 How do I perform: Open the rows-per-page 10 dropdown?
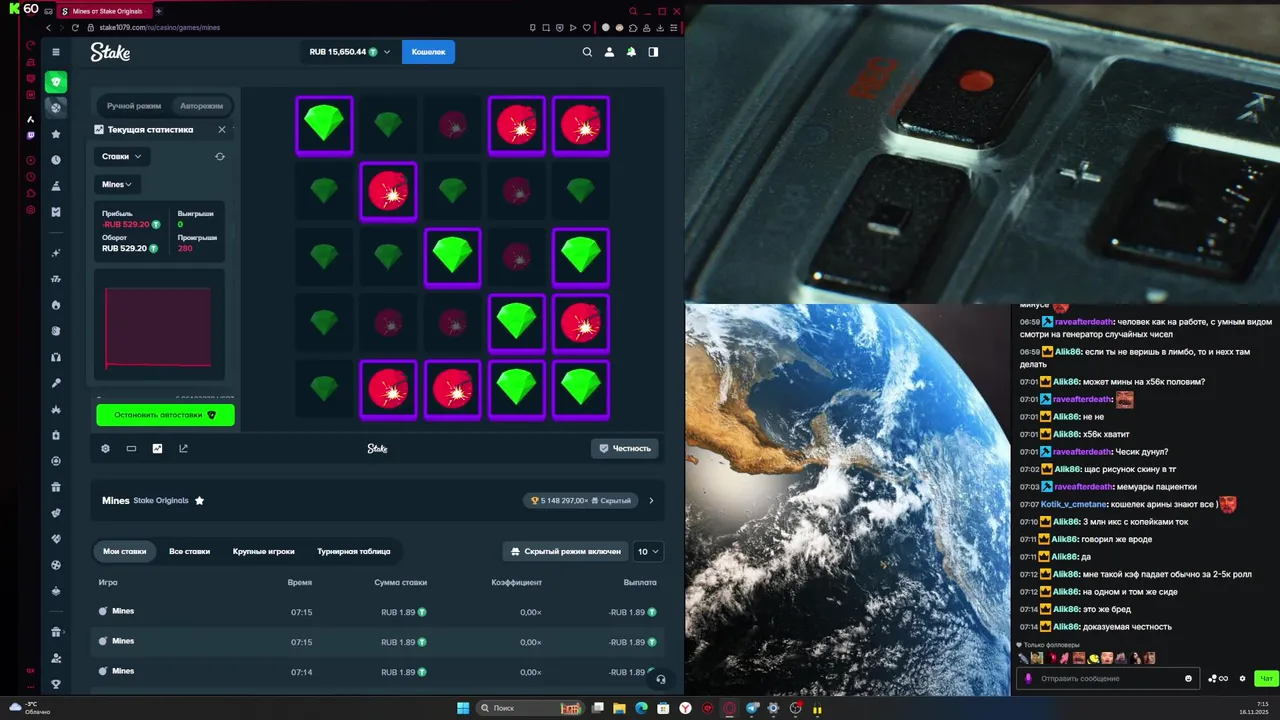649,551
